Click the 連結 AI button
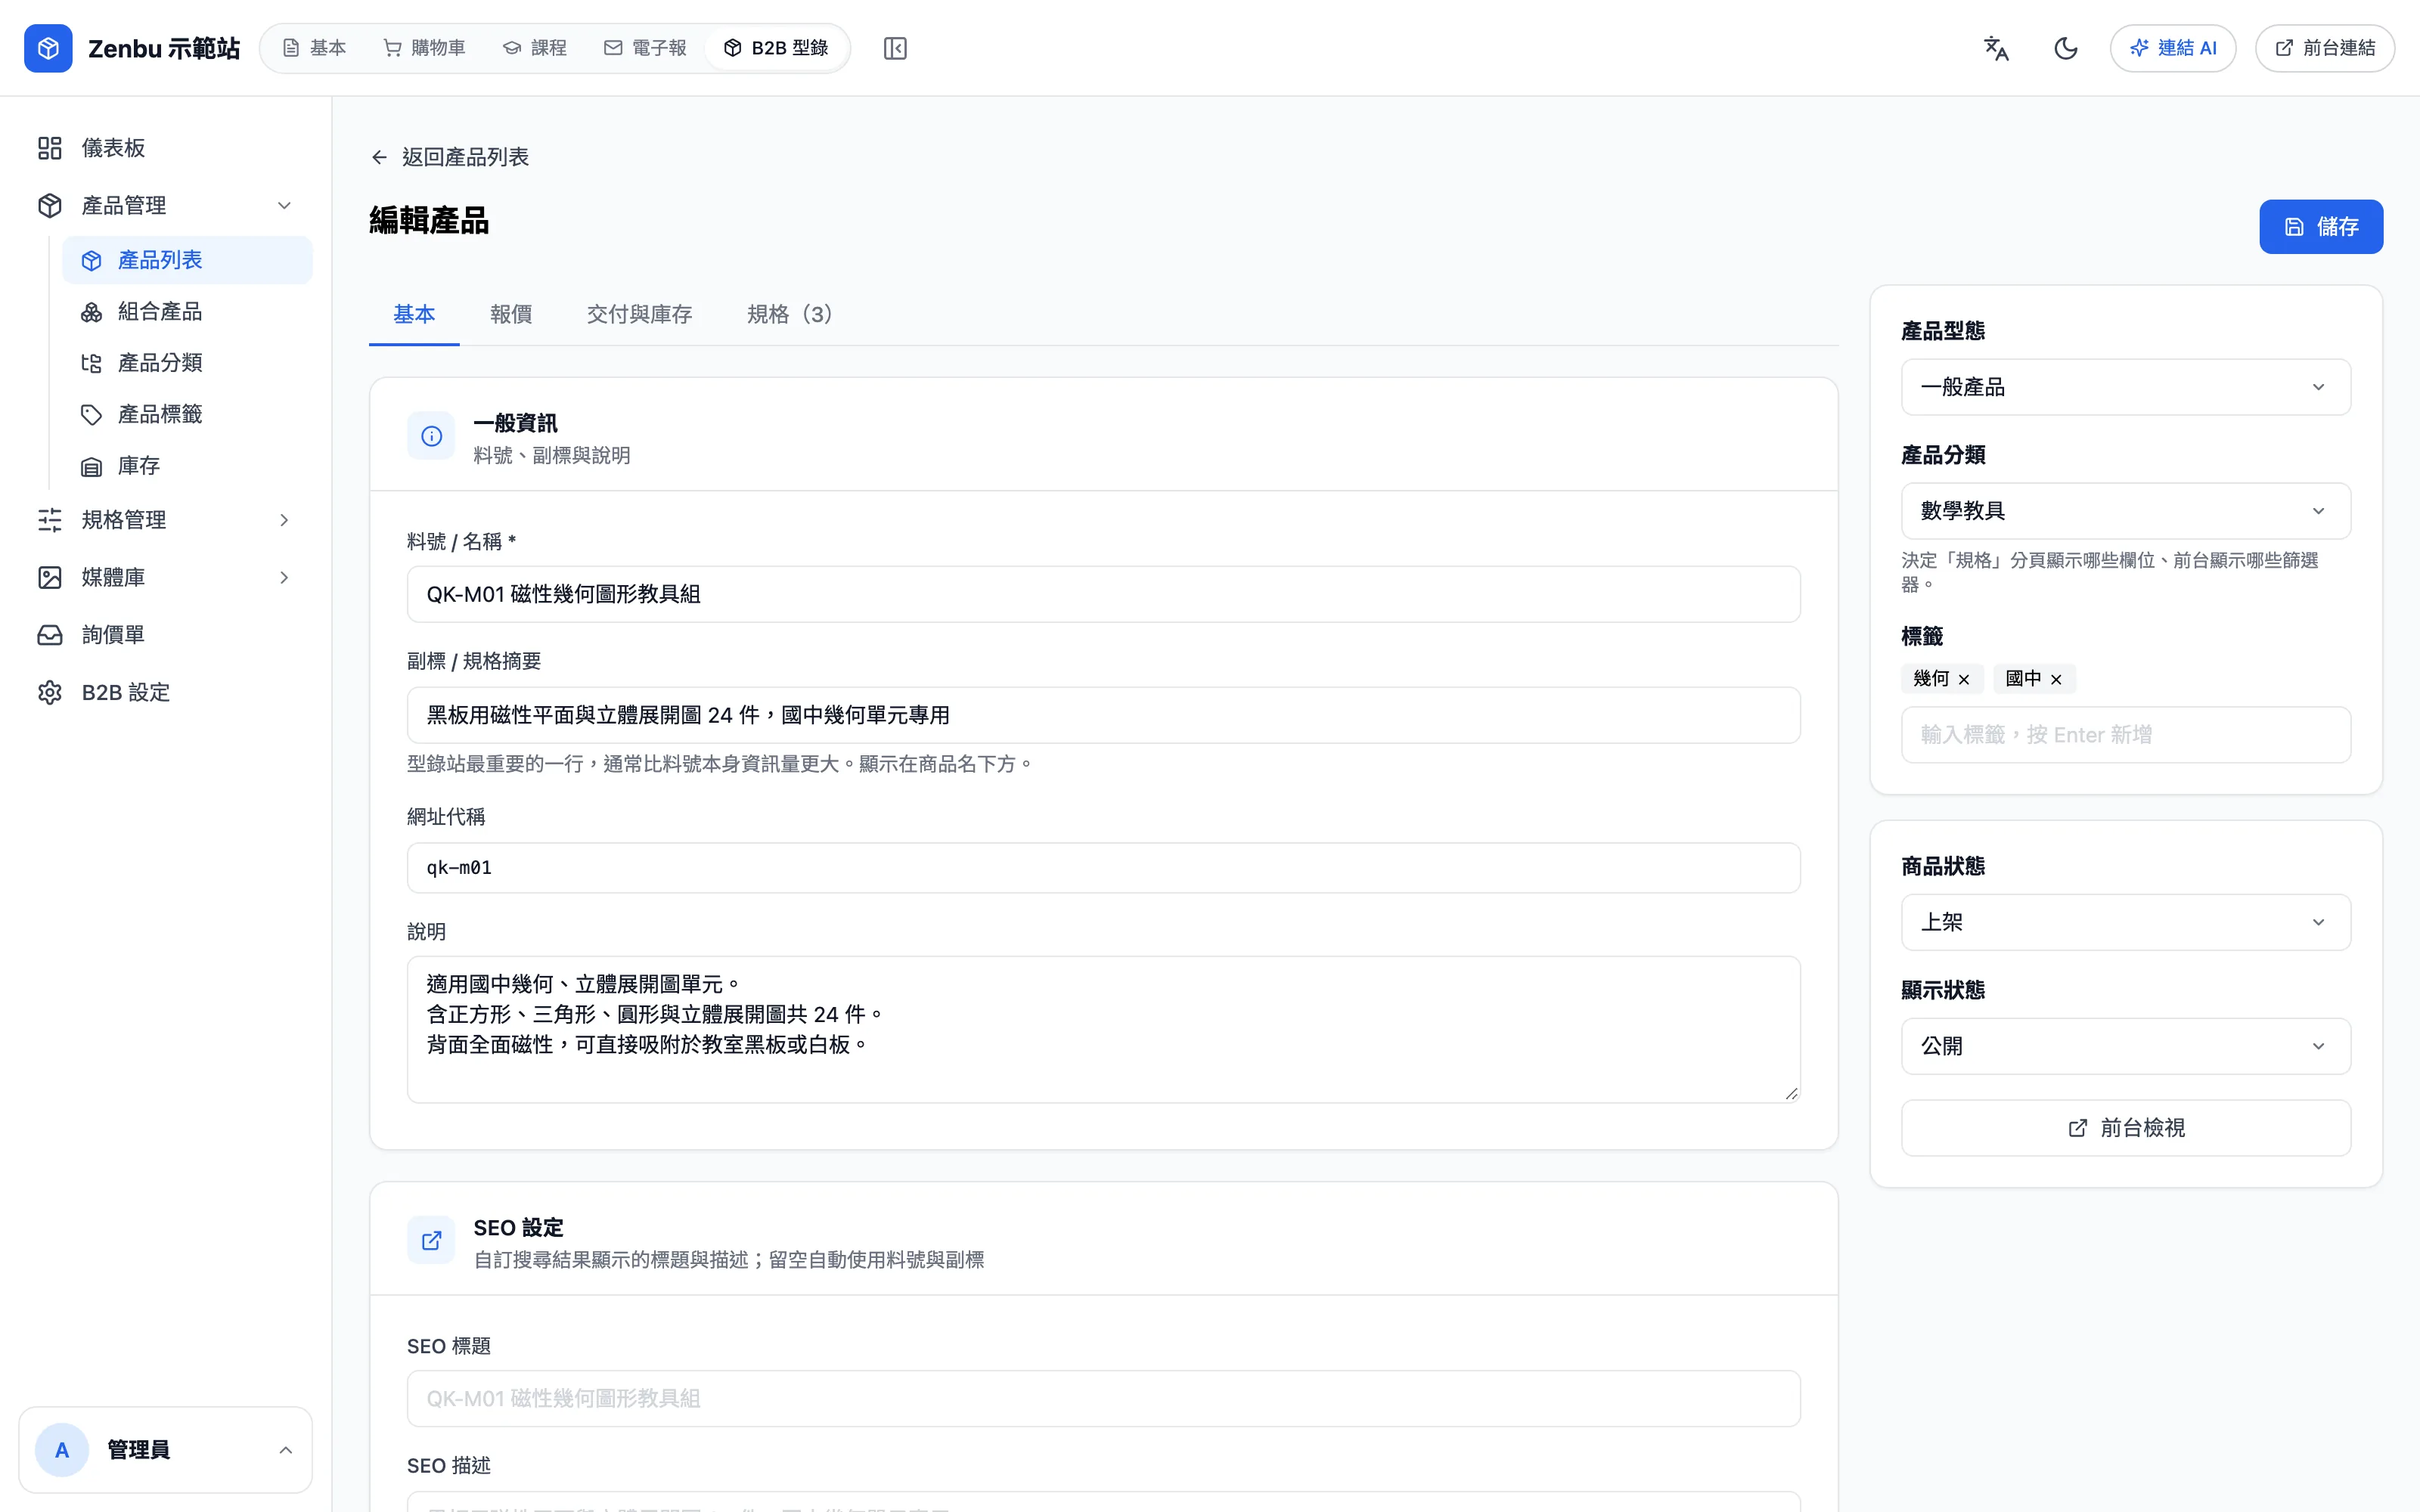The width and height of the screenshot is (2420, 1512). (2172, 48)
